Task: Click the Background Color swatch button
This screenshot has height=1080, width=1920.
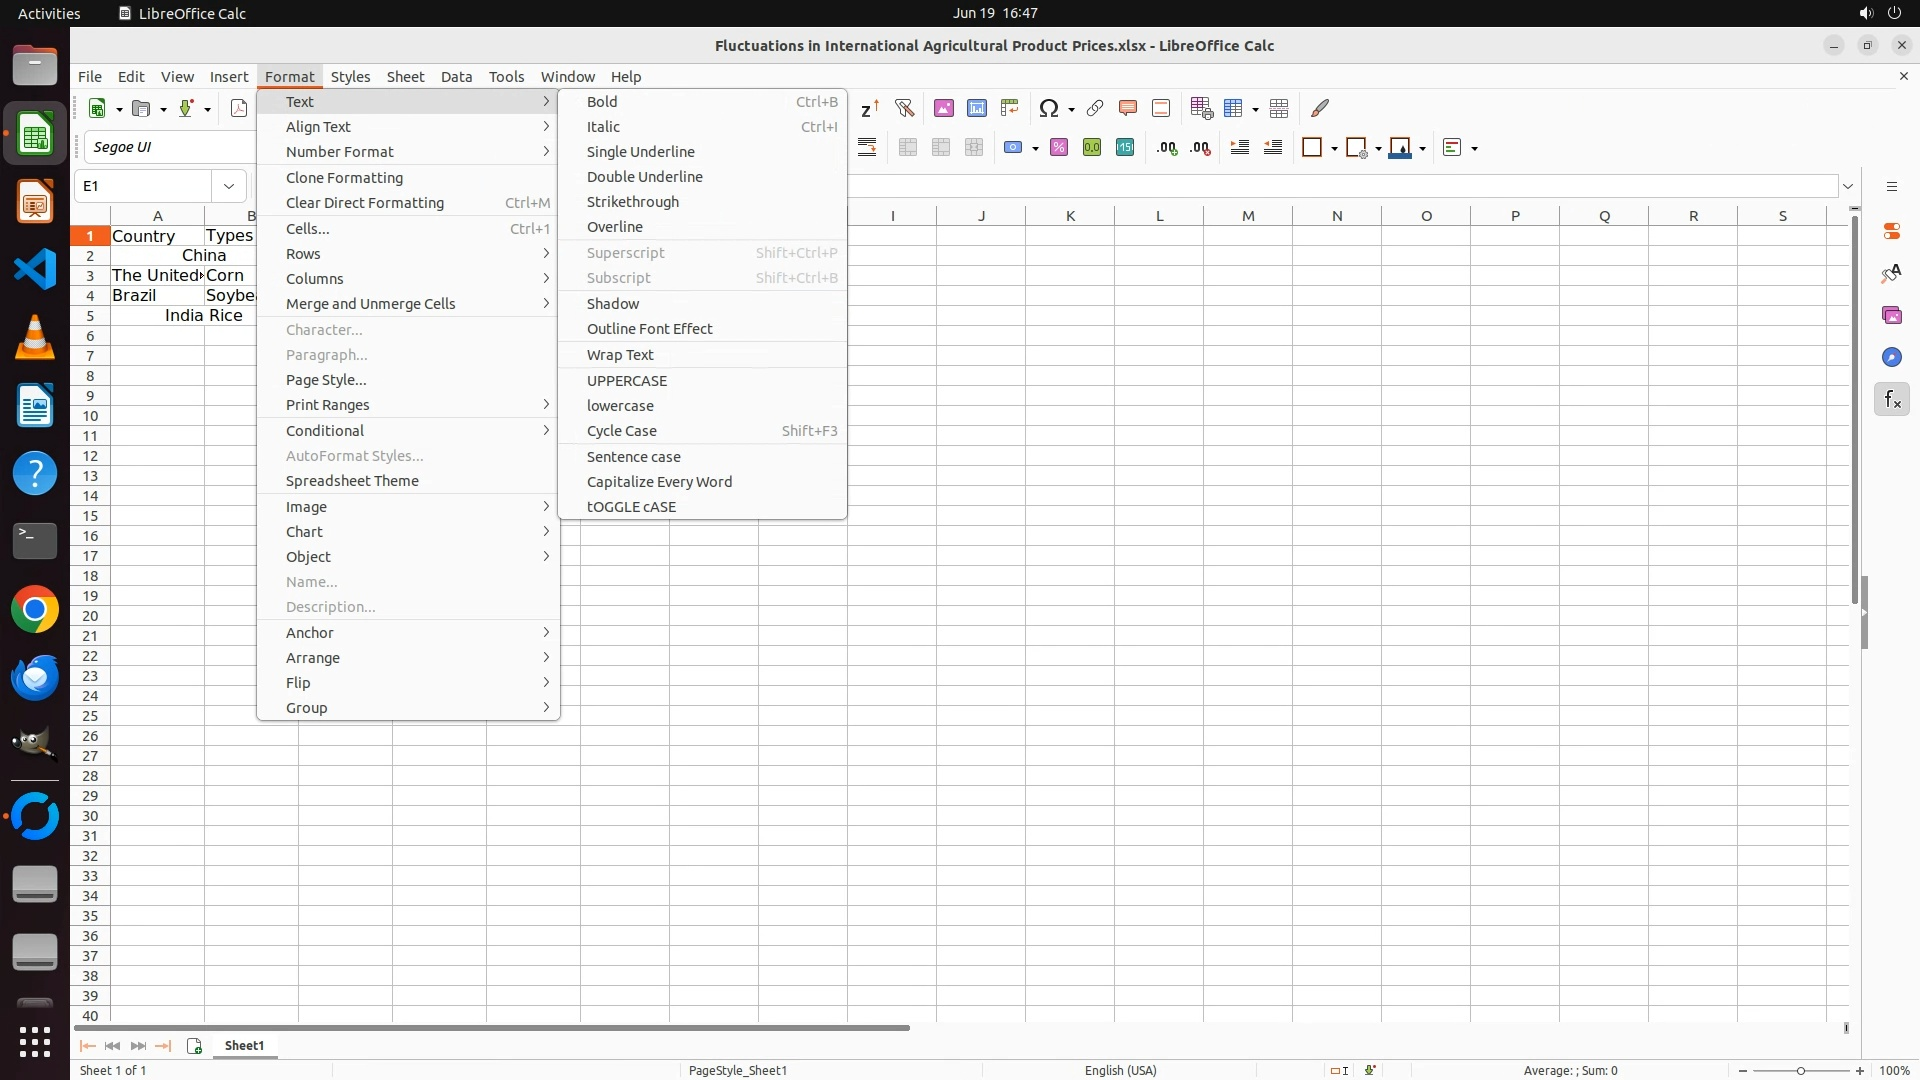Action: pyautogui.click(x=1401, y=148)
